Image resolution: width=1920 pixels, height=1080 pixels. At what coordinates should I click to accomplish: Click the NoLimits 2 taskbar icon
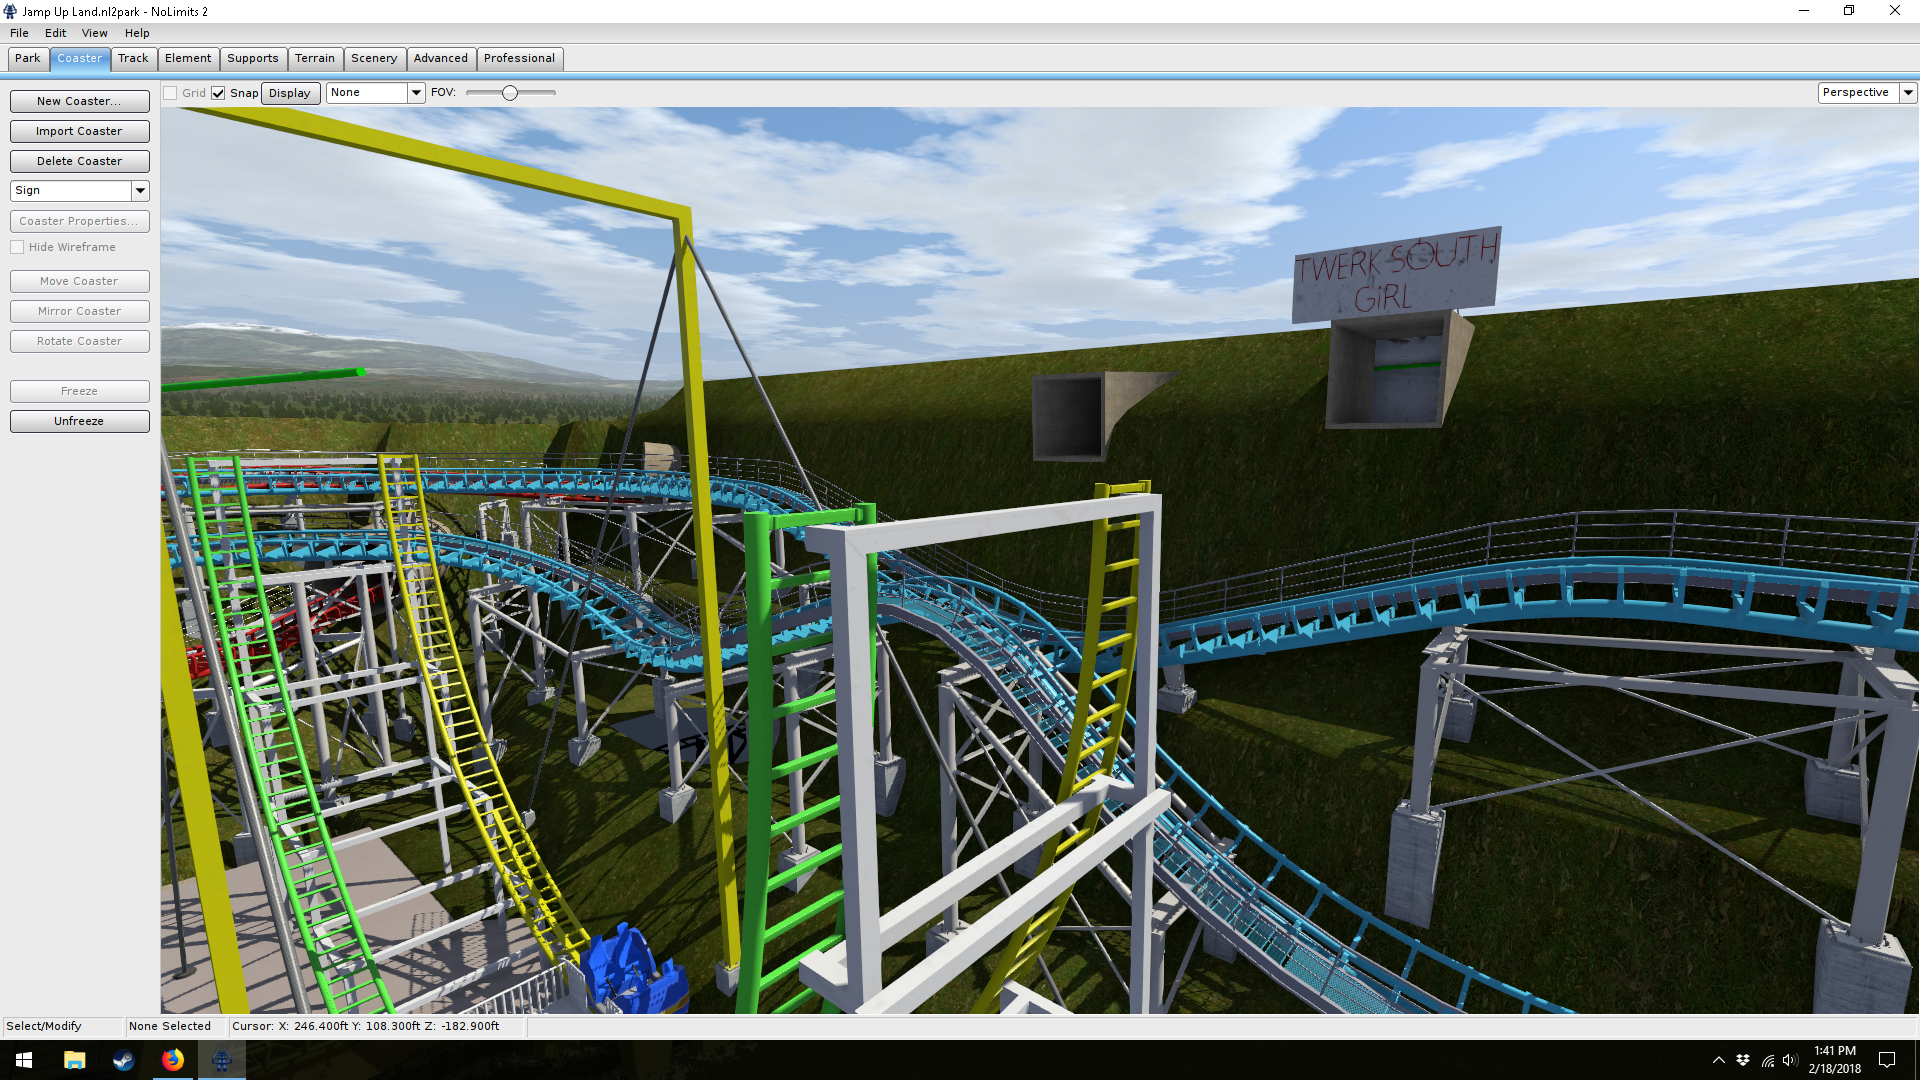tap(222, 1060)
